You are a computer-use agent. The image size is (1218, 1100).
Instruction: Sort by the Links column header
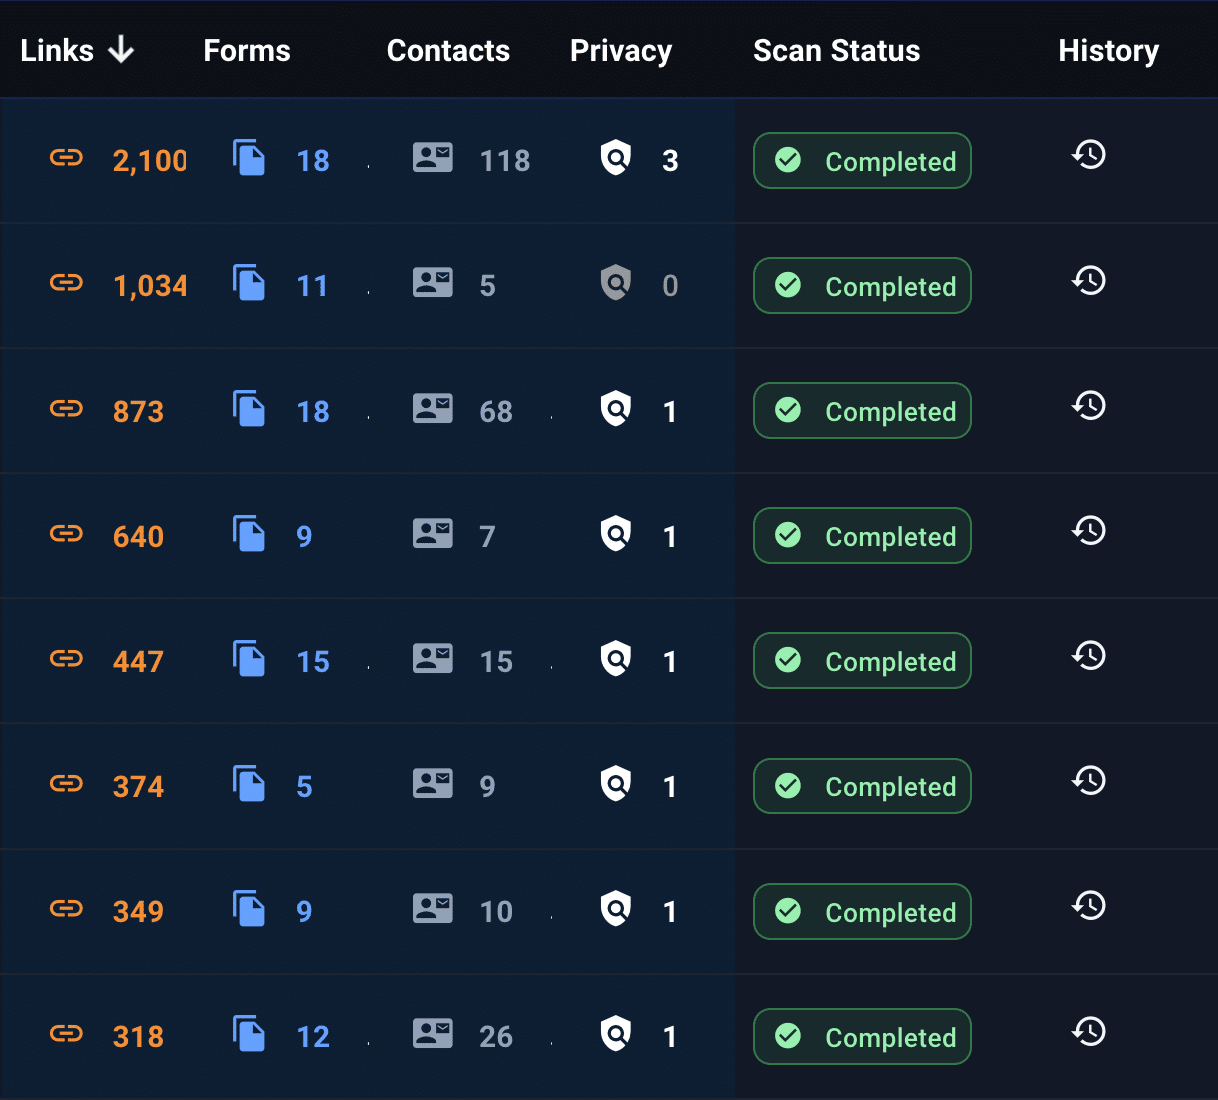click(57, 51)
